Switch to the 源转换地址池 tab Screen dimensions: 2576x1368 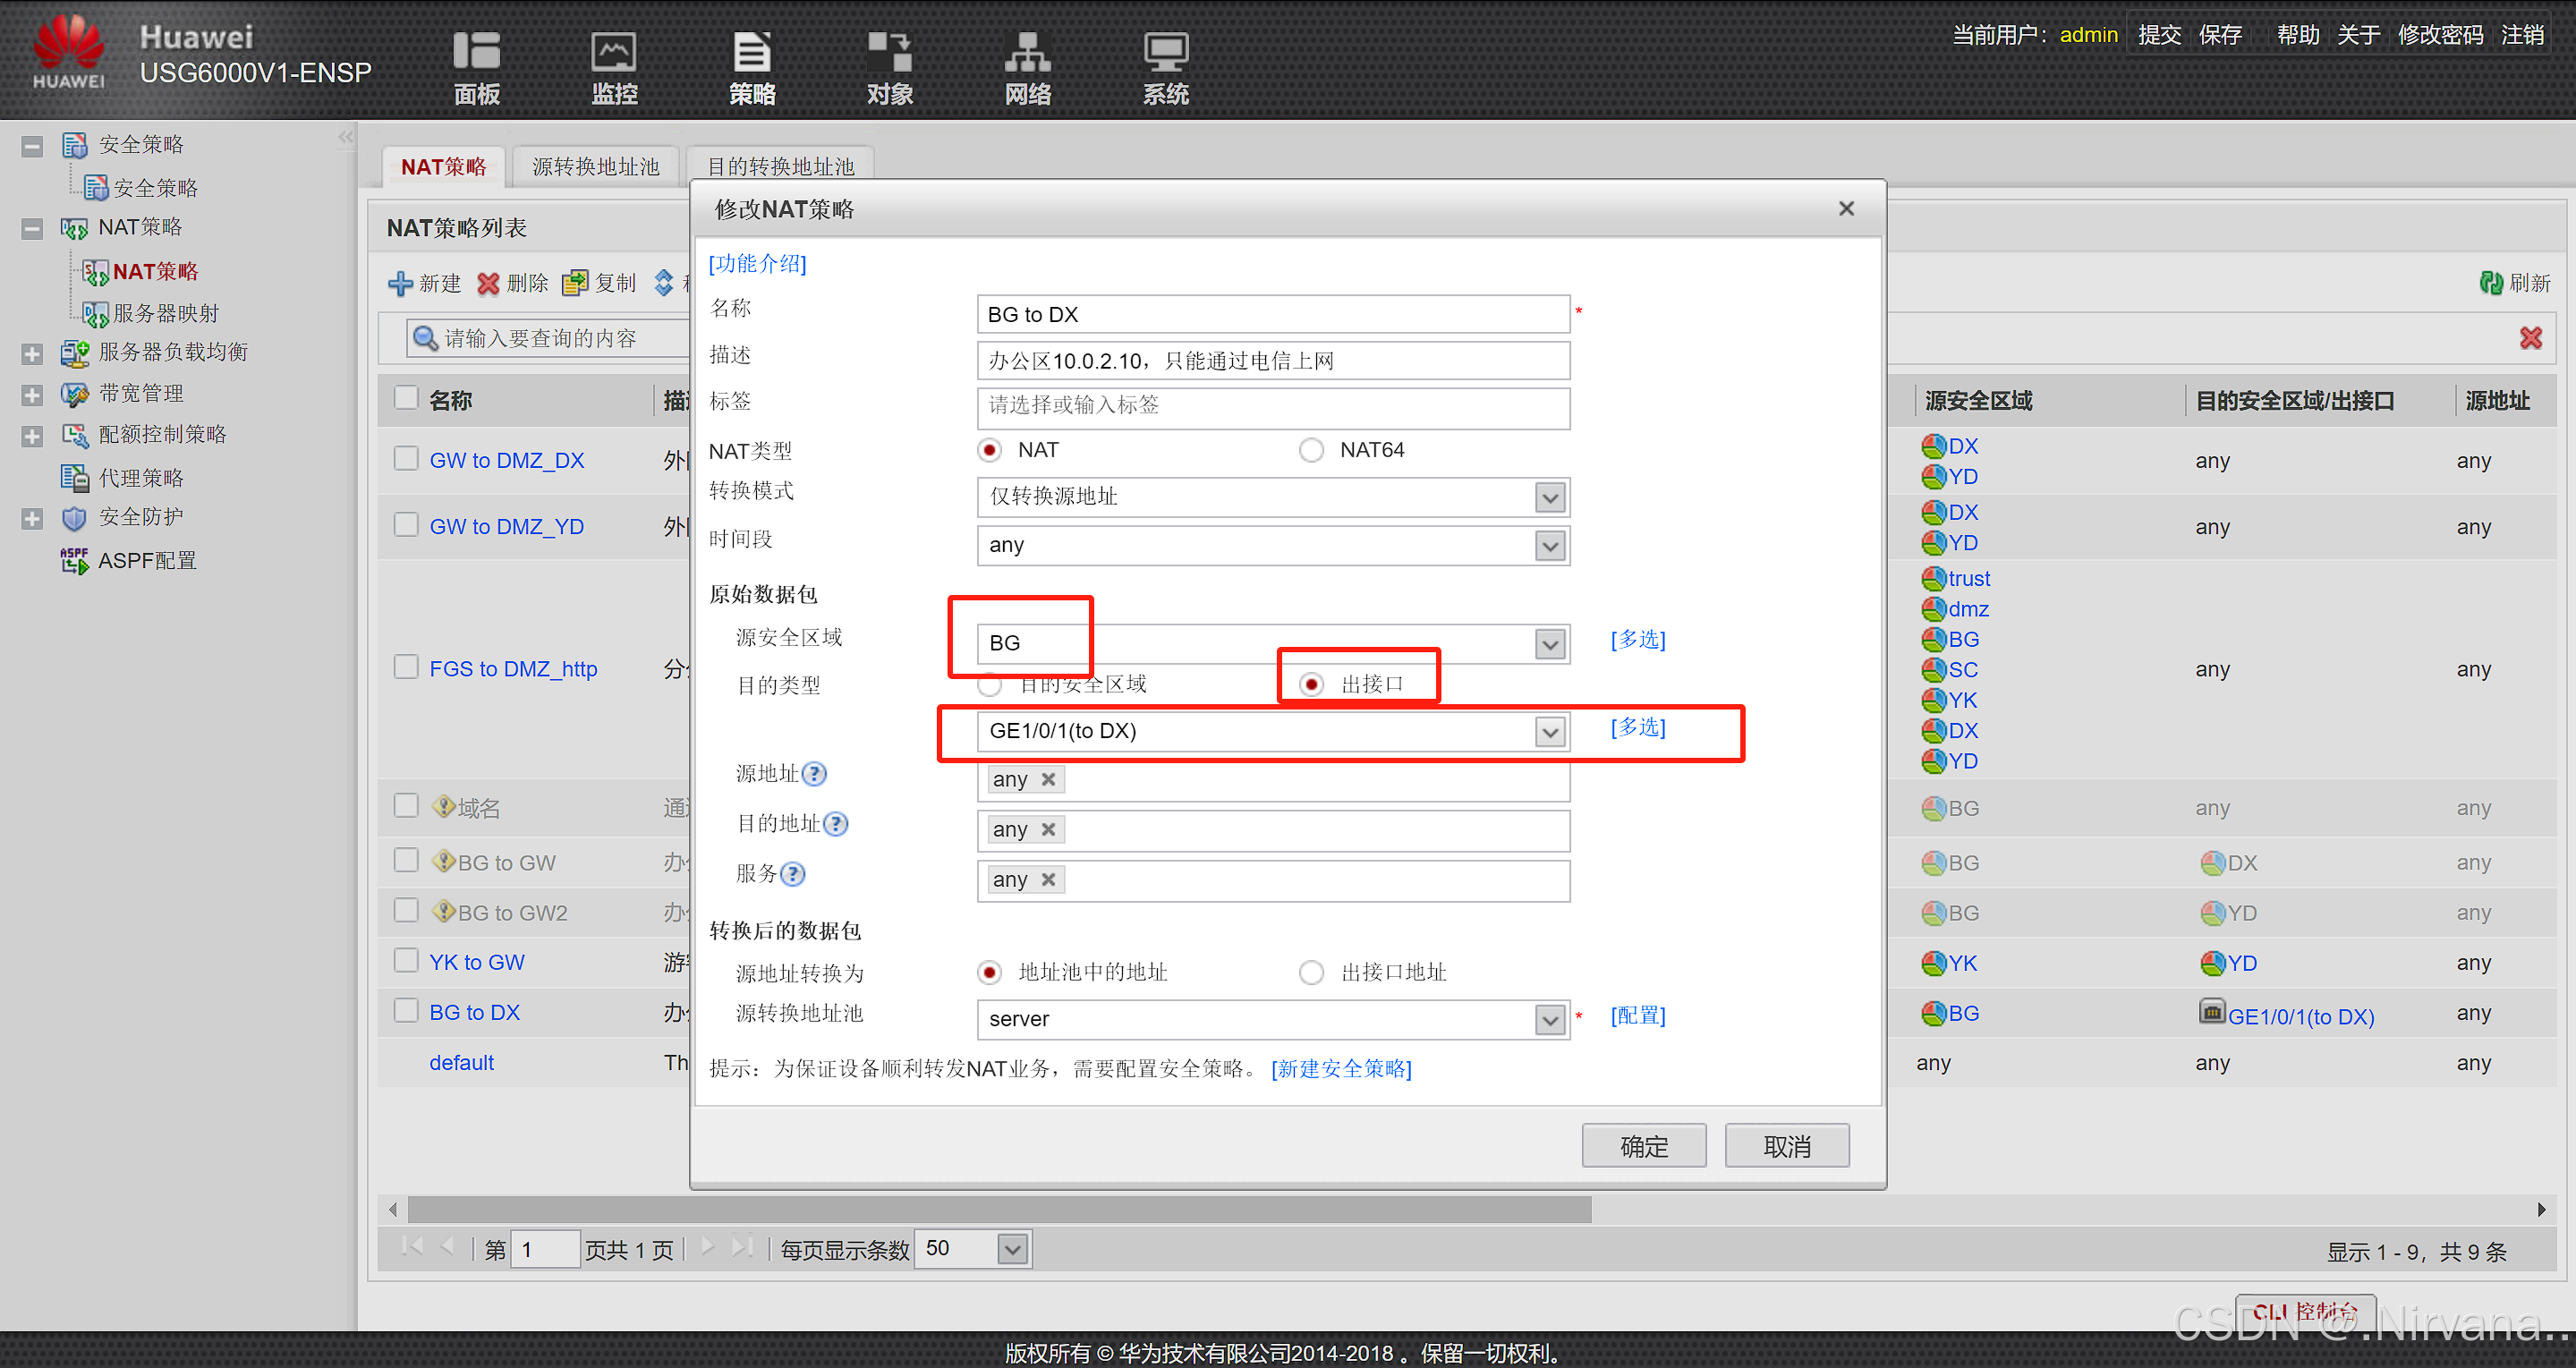click(x=596, y=167)
